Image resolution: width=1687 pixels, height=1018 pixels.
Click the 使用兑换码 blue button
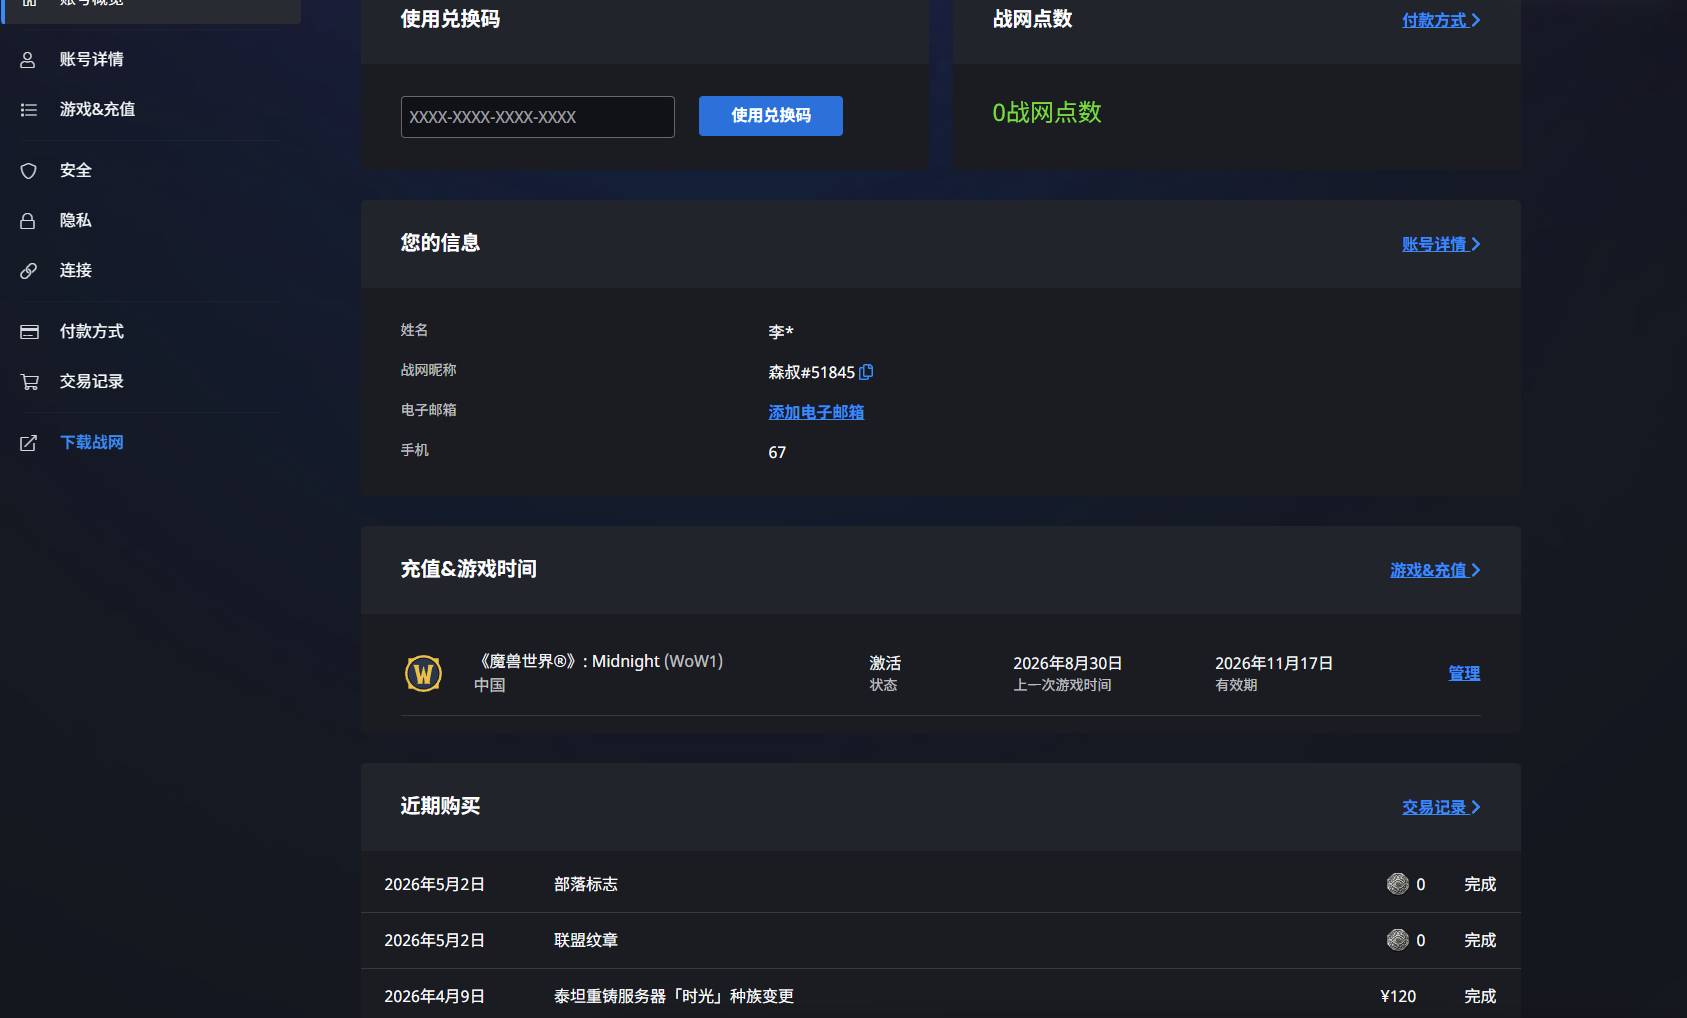point(771,116)
